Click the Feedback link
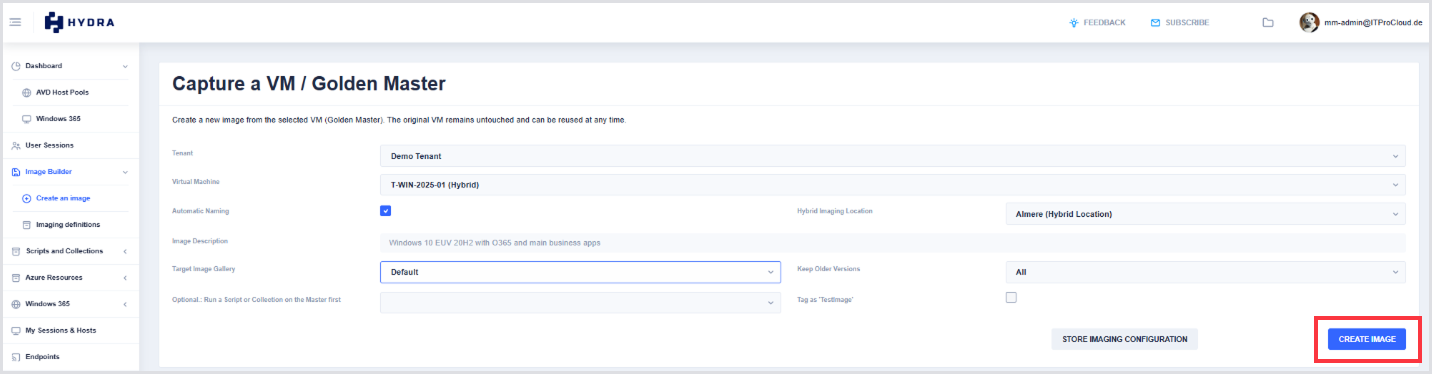 (x=1104, y=22)
